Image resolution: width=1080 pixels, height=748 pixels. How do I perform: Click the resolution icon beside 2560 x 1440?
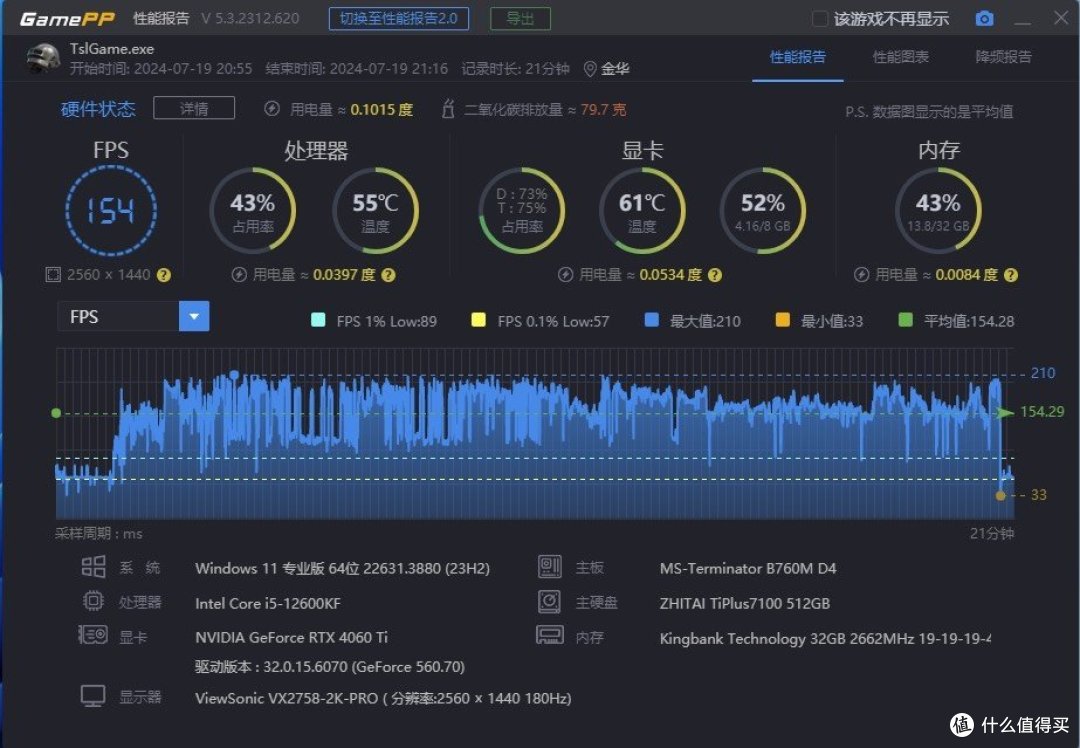pyautogui.click(x=53, y=275)
